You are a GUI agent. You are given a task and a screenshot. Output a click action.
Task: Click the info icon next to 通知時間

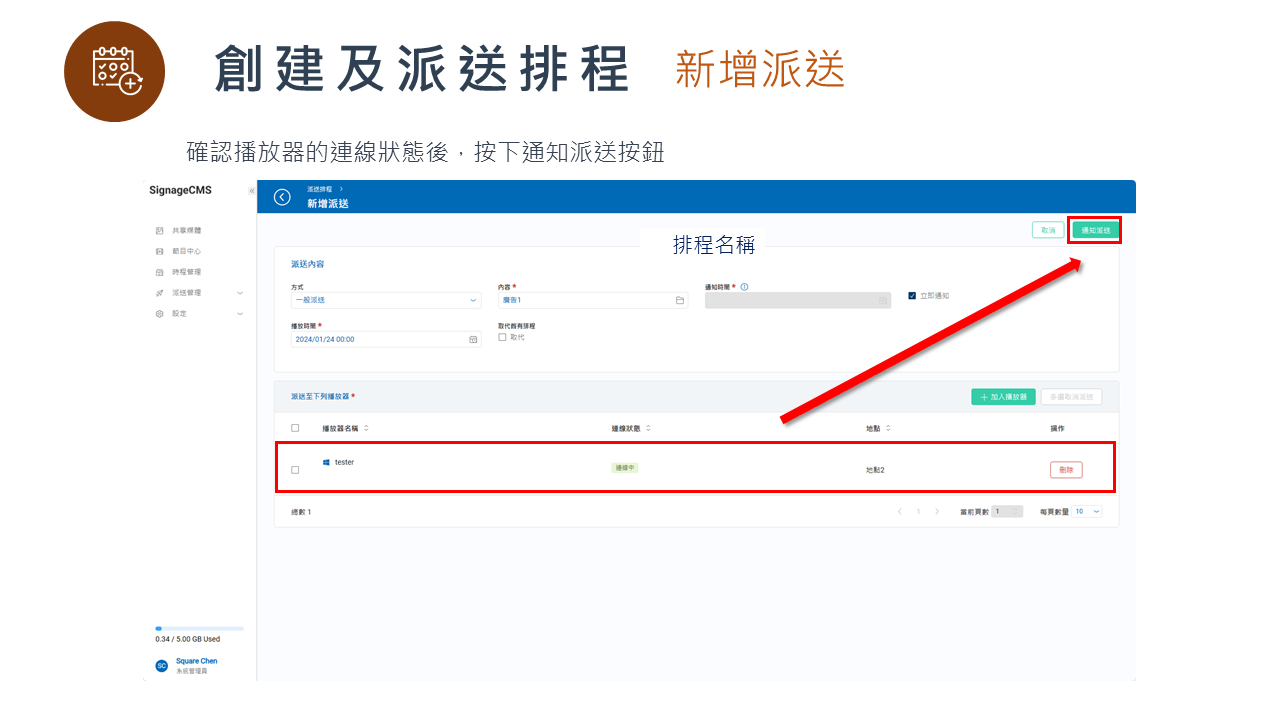point(744,287)
